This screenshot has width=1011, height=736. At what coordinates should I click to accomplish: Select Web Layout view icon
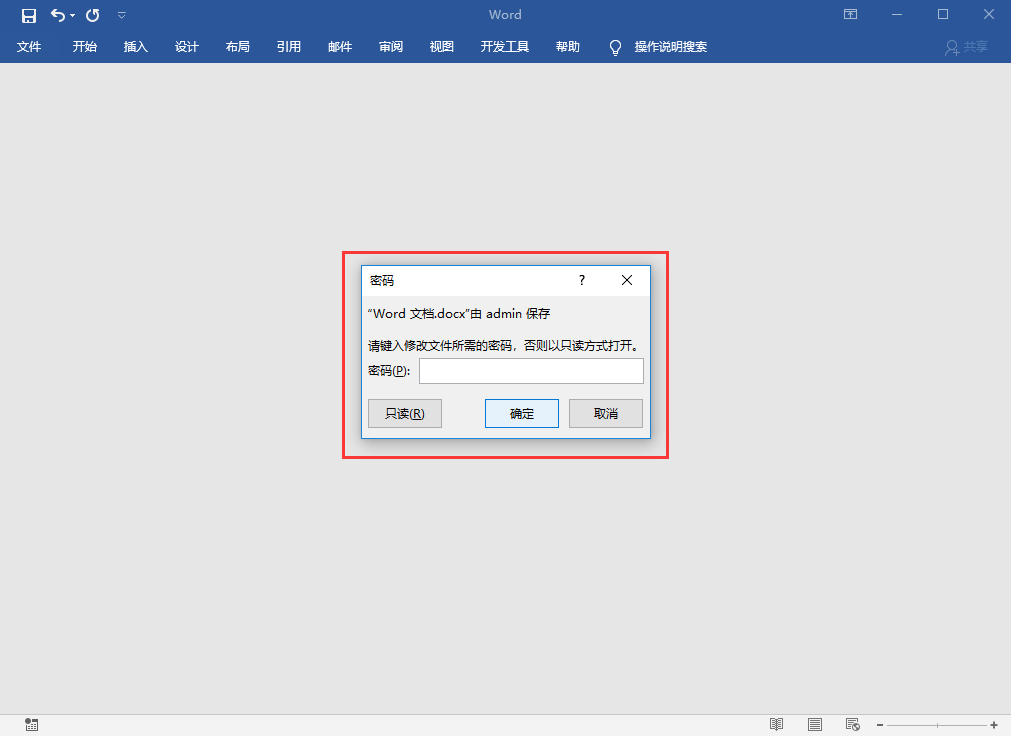852,724
